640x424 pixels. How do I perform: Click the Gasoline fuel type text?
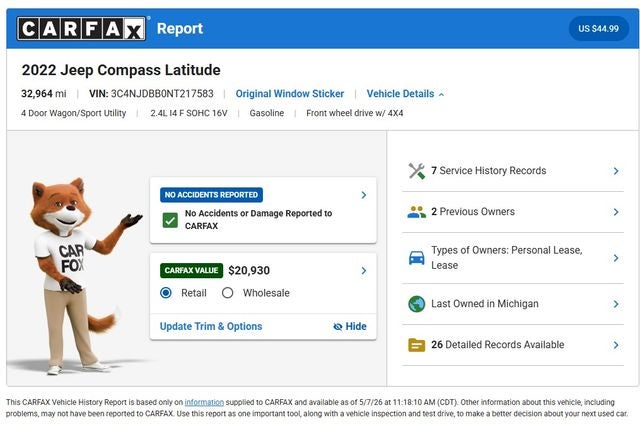(267, 113)
